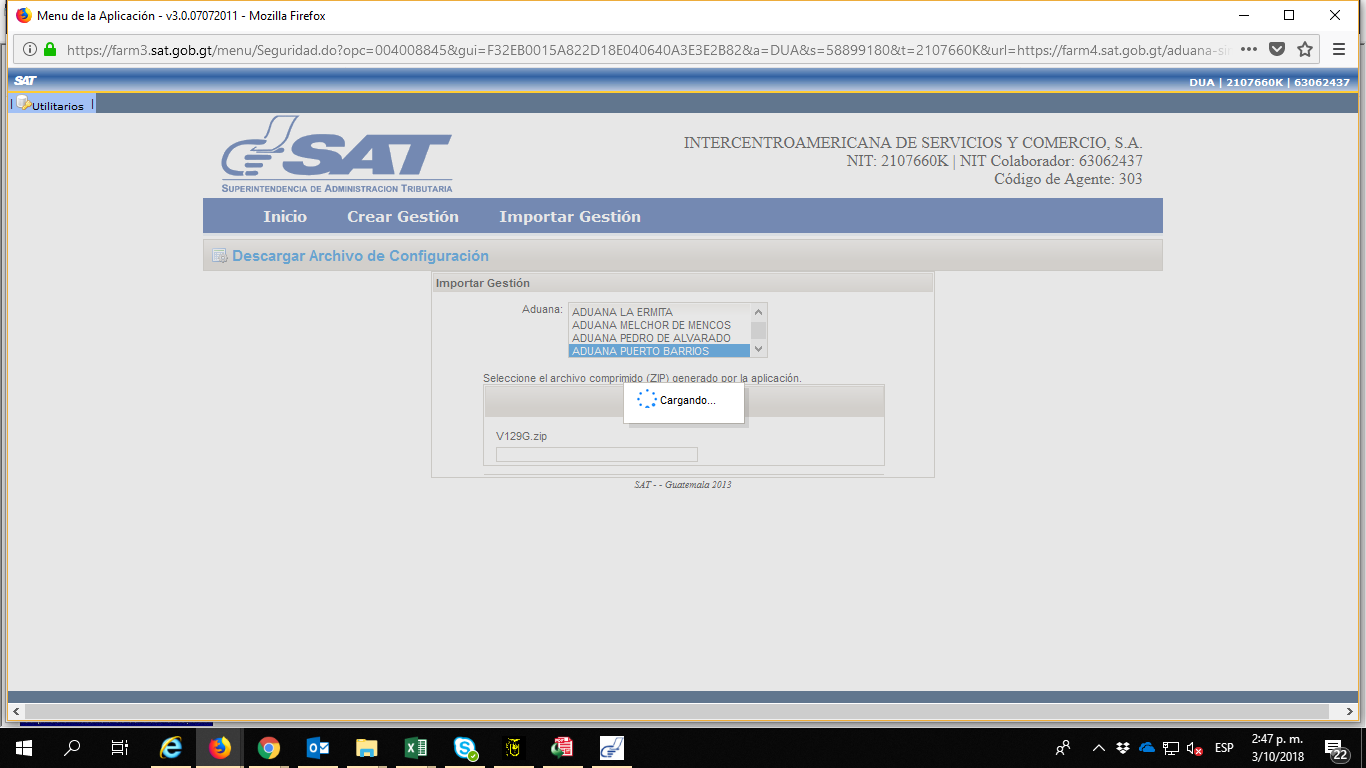1366x768 pixels.
Task: Open the Crear Gestión tab
Action: coord(402,217)
